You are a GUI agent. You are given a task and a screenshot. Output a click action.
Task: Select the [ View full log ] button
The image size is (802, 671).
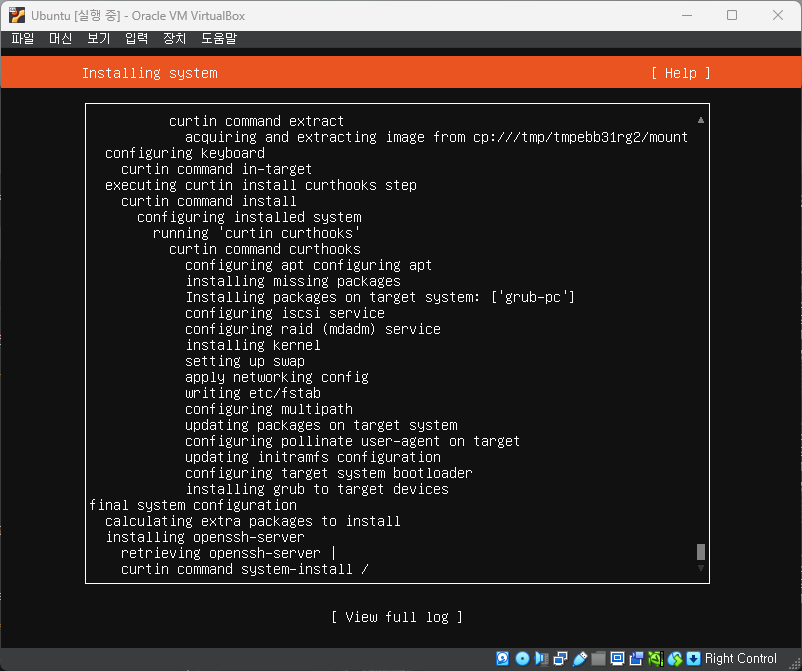coord(397,617)
